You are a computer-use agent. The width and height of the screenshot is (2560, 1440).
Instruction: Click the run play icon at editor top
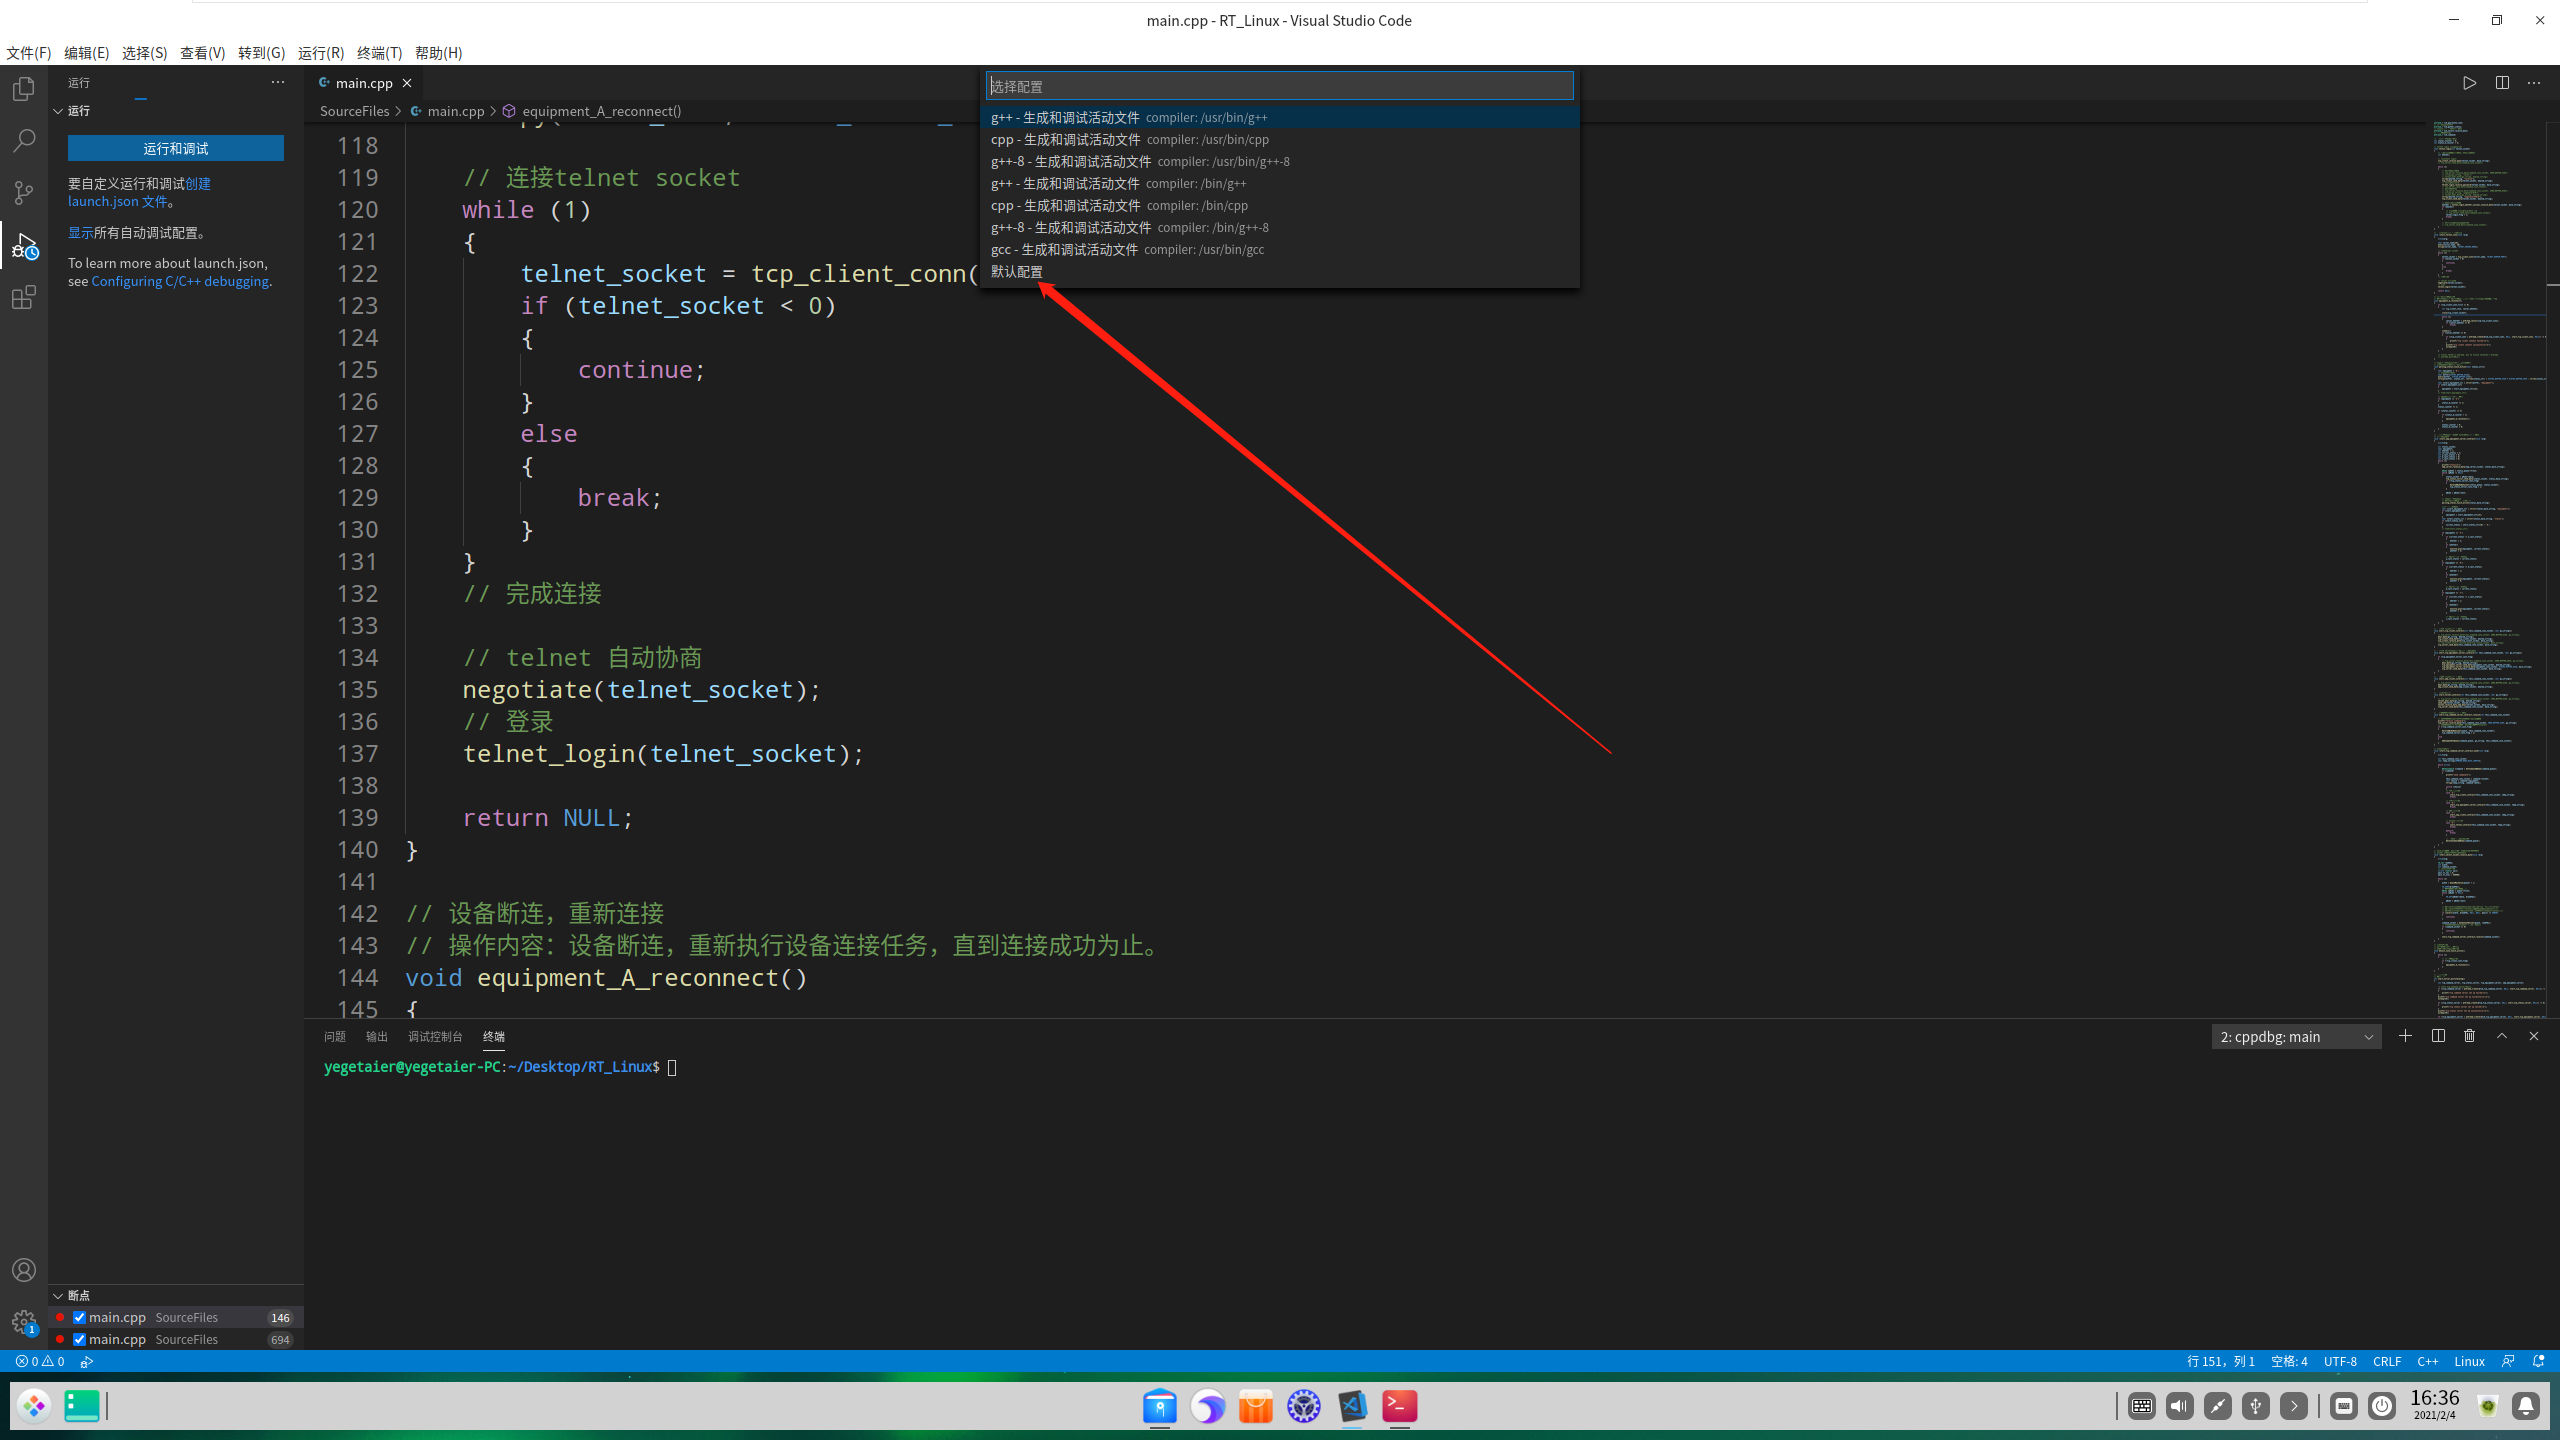tap(2469, 83)
